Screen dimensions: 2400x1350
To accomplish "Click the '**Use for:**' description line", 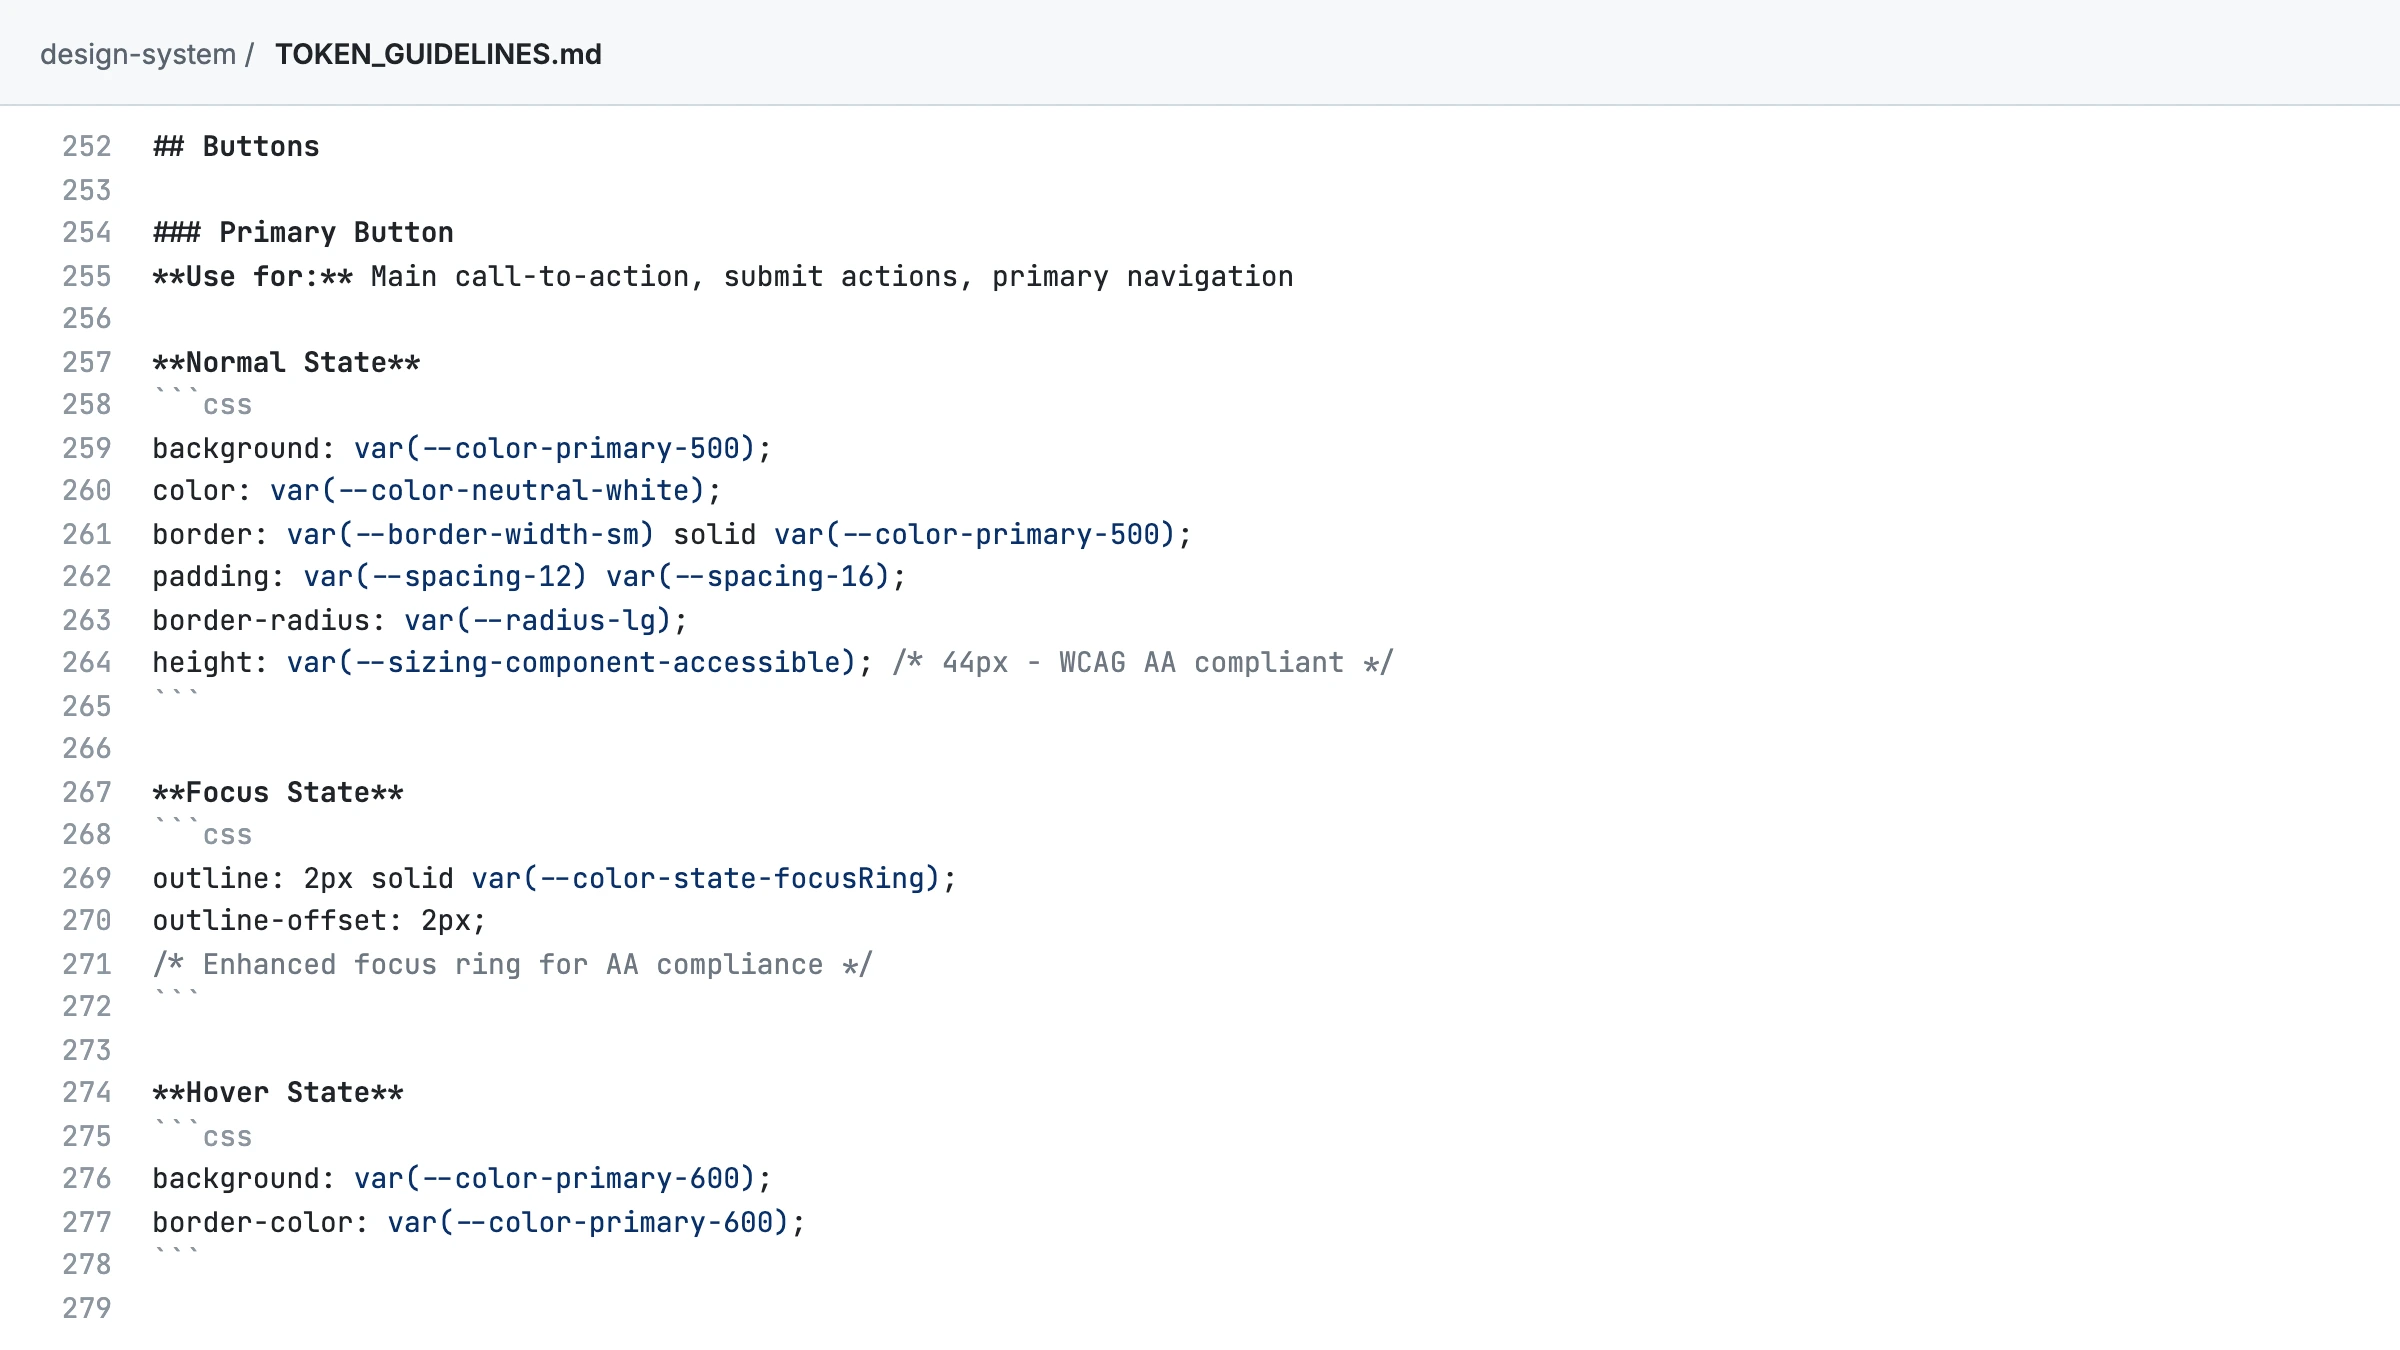I will (723, 277).
